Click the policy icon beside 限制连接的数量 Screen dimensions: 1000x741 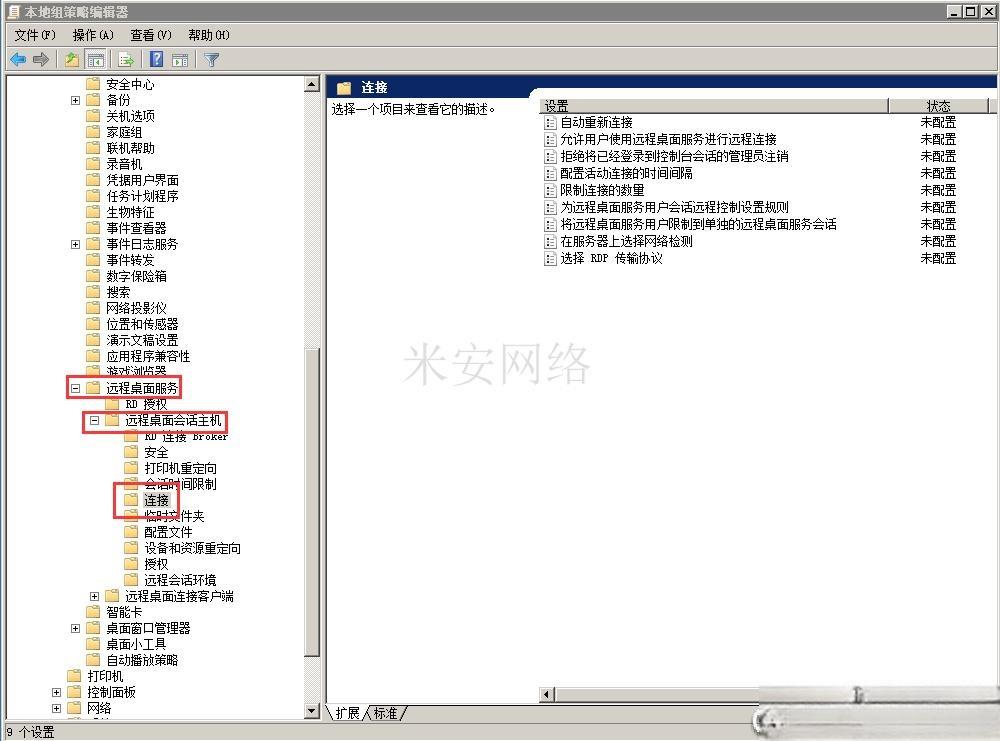(x=550, y=191)
